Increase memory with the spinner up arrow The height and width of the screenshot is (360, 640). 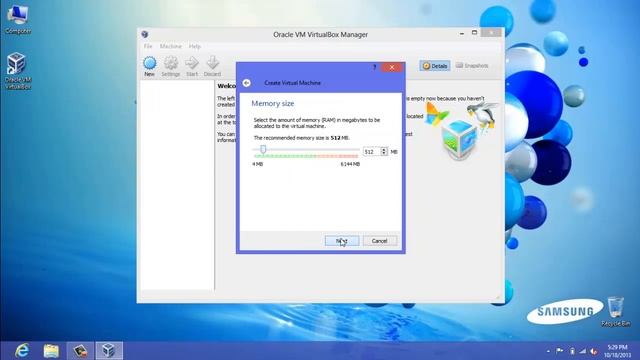point(384,149)
